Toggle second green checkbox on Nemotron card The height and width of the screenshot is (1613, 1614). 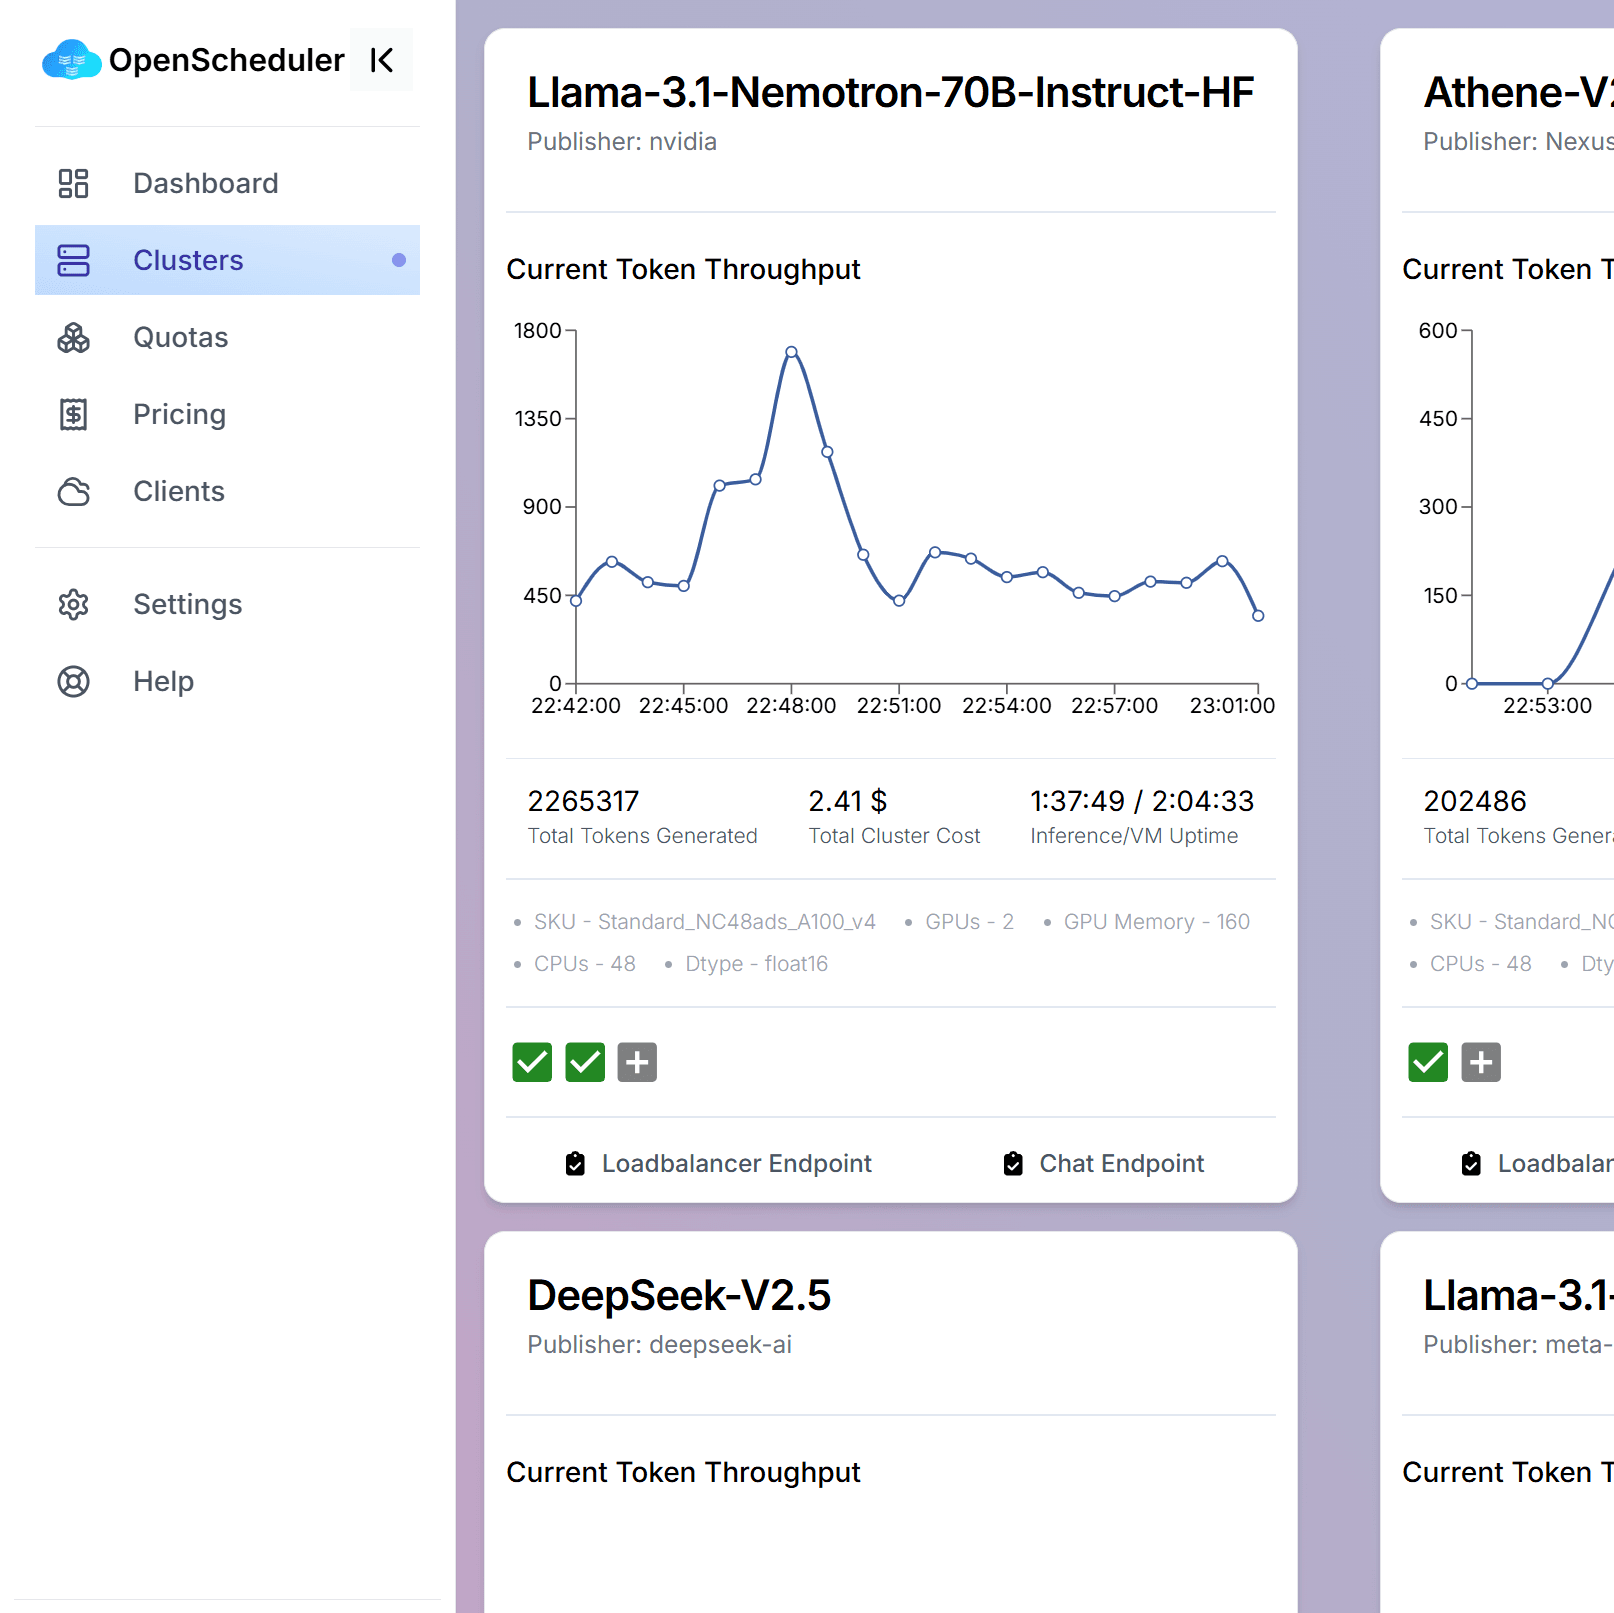tap(585, 1062)
